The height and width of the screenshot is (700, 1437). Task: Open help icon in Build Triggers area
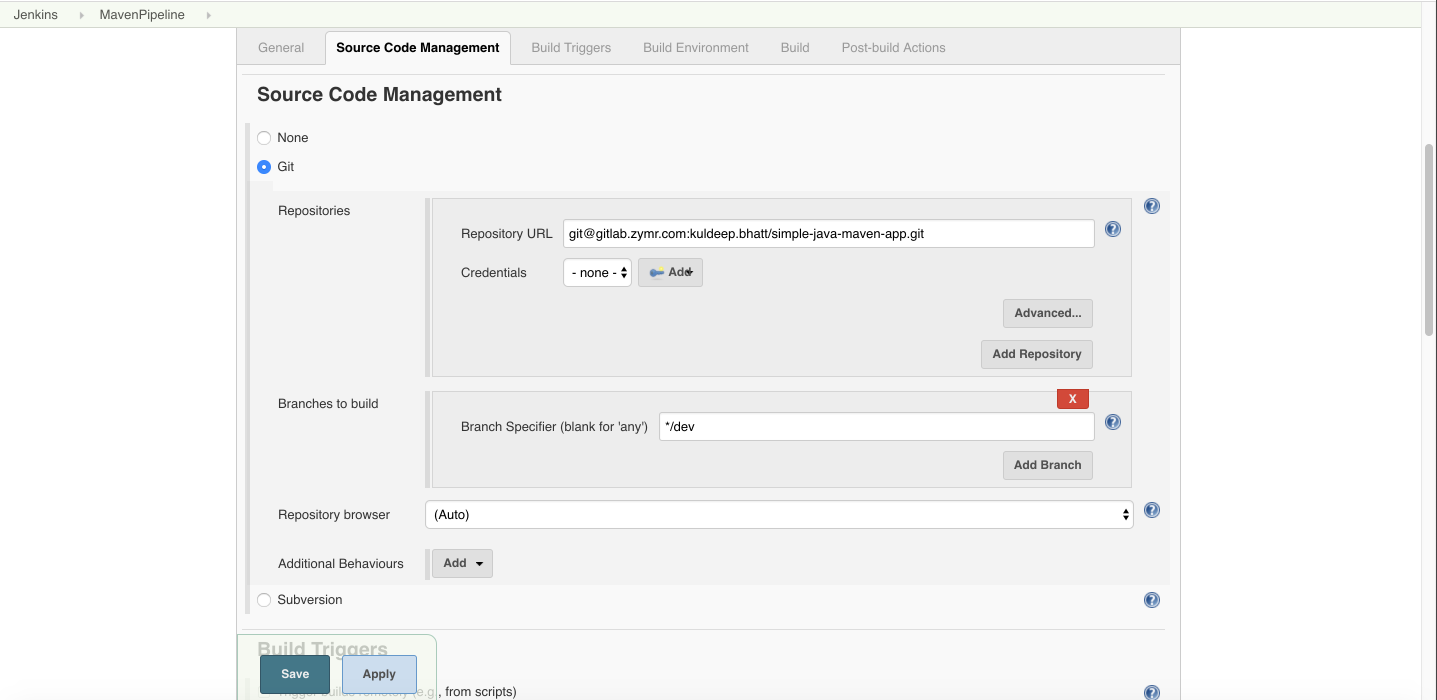point(1151,691)
